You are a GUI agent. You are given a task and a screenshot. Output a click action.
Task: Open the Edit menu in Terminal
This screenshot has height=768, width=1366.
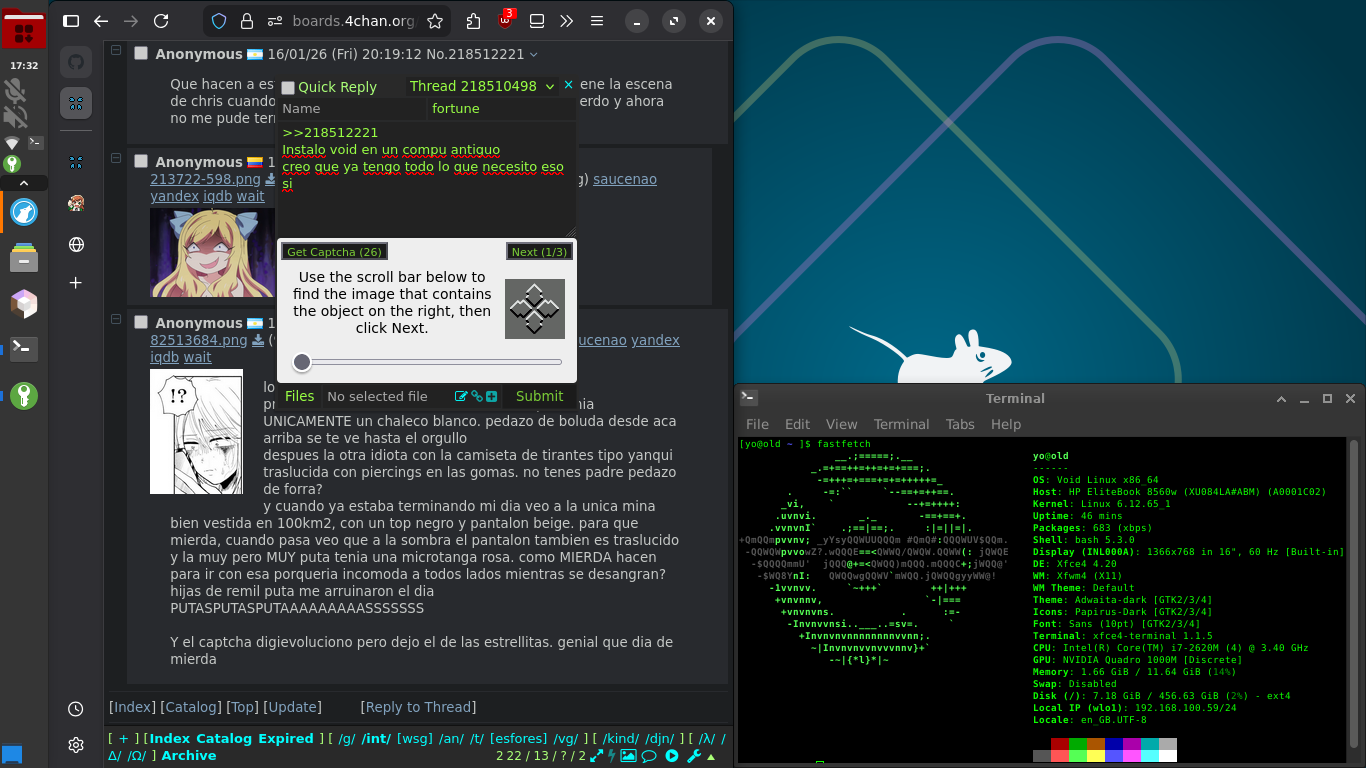[797, 424]
